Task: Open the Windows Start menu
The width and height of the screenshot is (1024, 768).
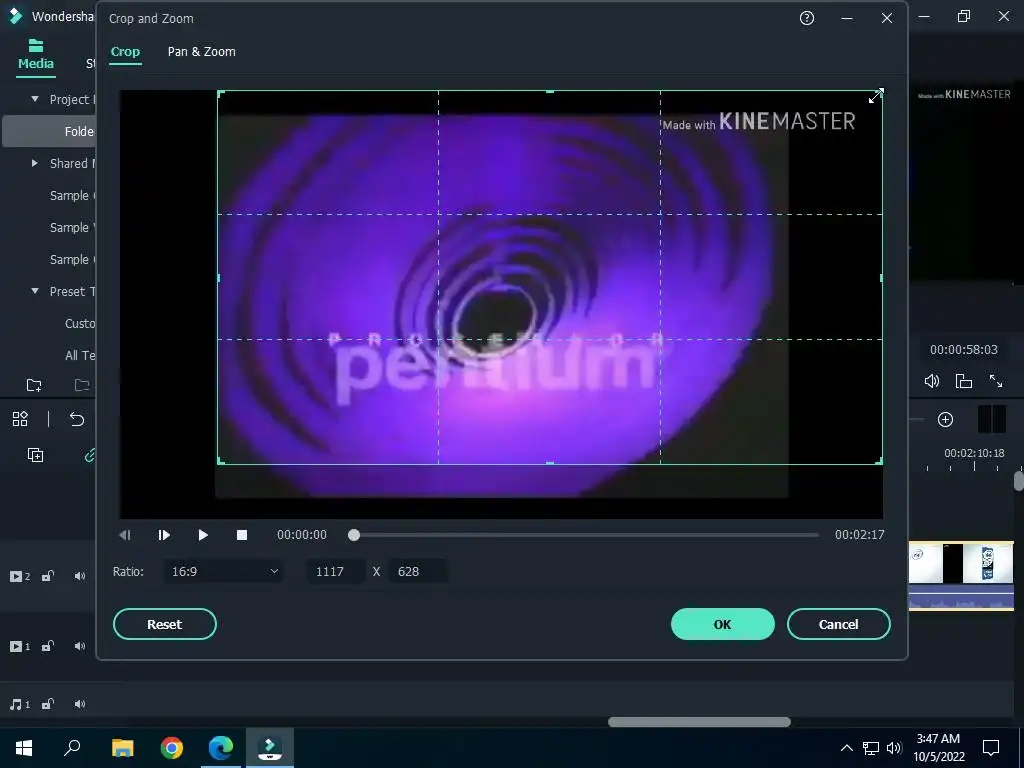Action: click(x=24, y=747)
